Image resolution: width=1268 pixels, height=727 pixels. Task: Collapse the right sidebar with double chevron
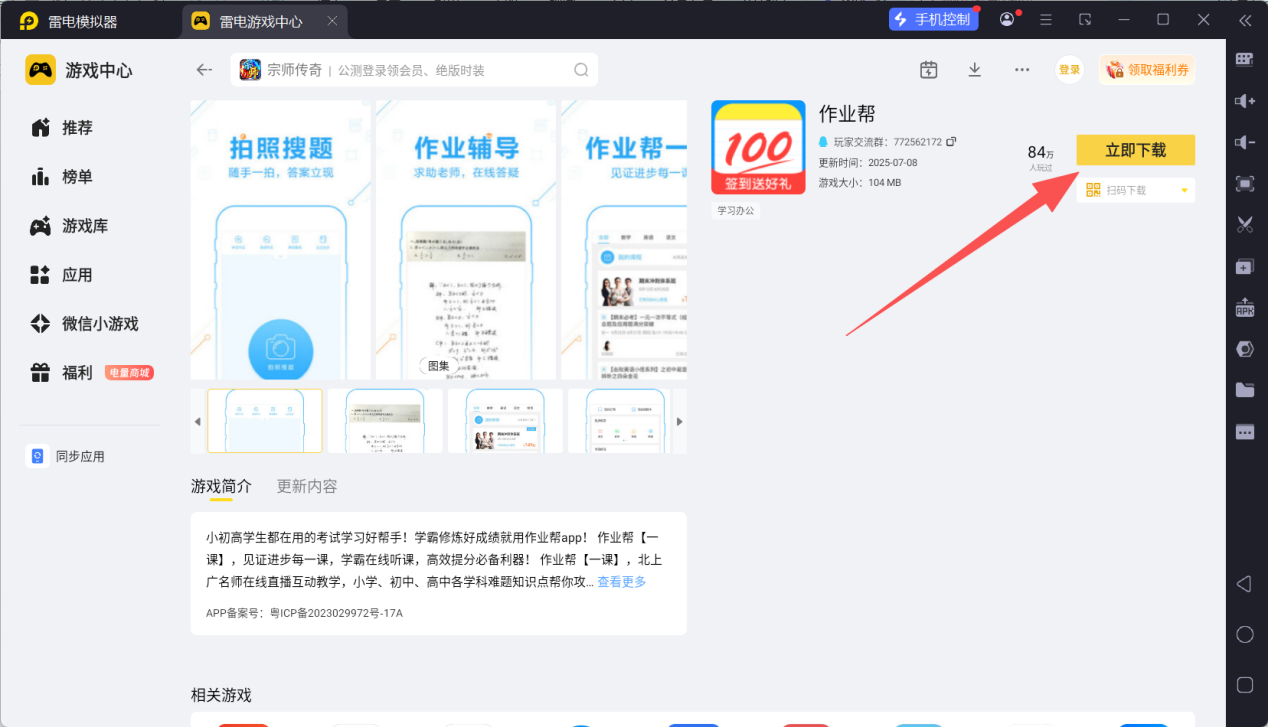(1245, 20)
